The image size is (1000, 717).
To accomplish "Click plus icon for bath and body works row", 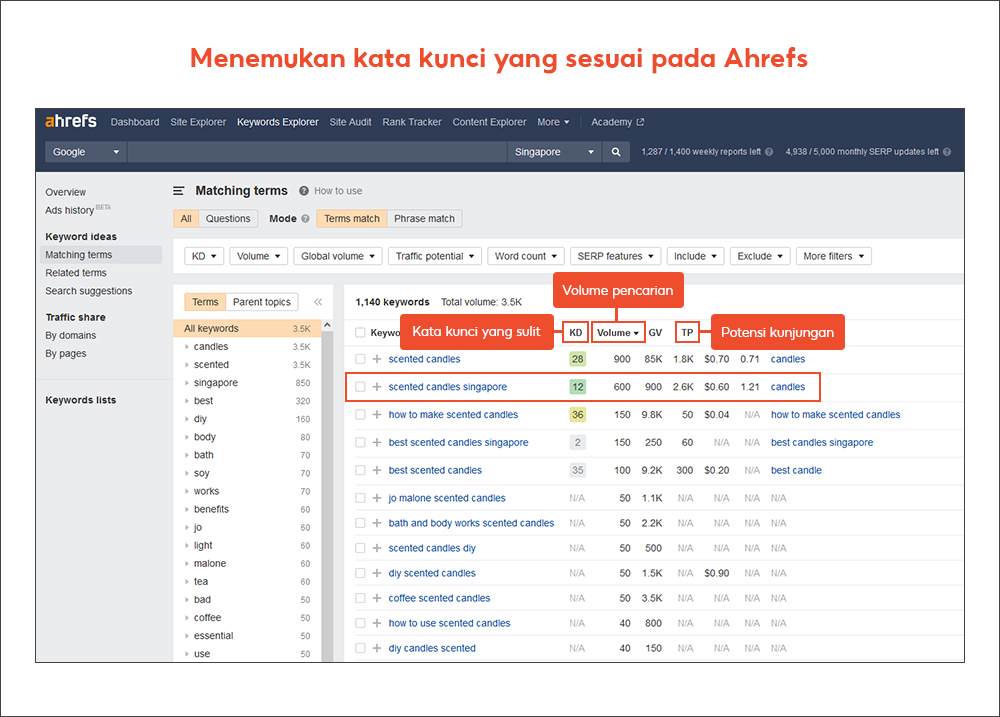I will [x=377, y=523].
